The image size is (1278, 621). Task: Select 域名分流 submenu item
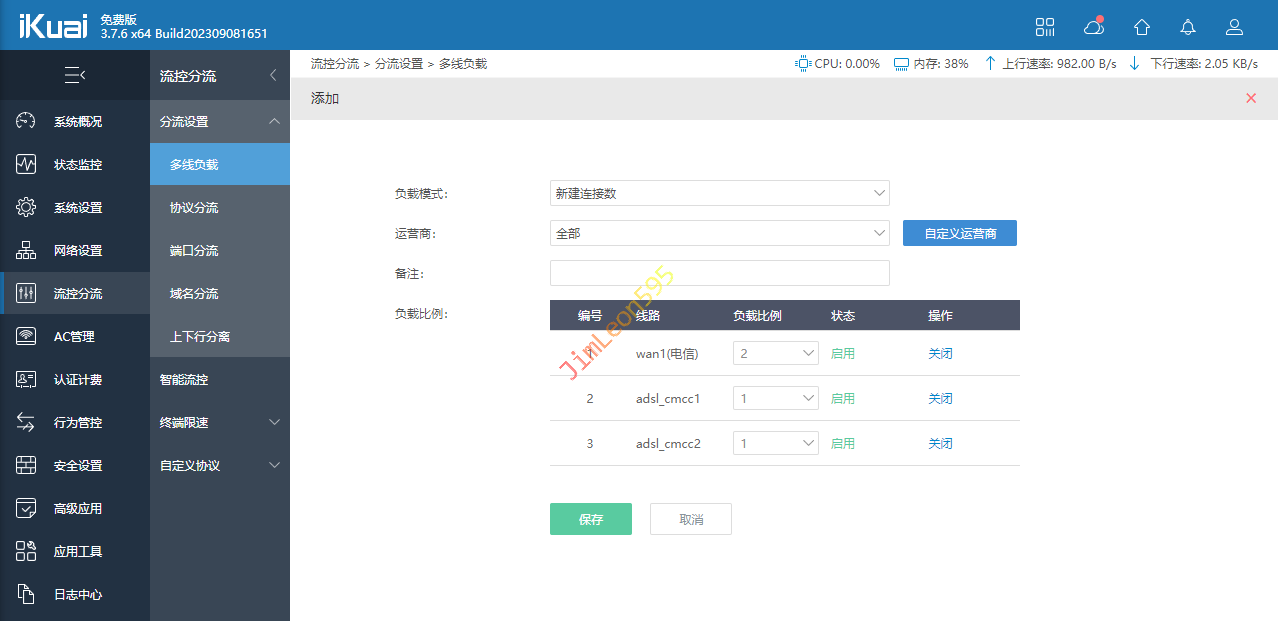click(194, 294)
